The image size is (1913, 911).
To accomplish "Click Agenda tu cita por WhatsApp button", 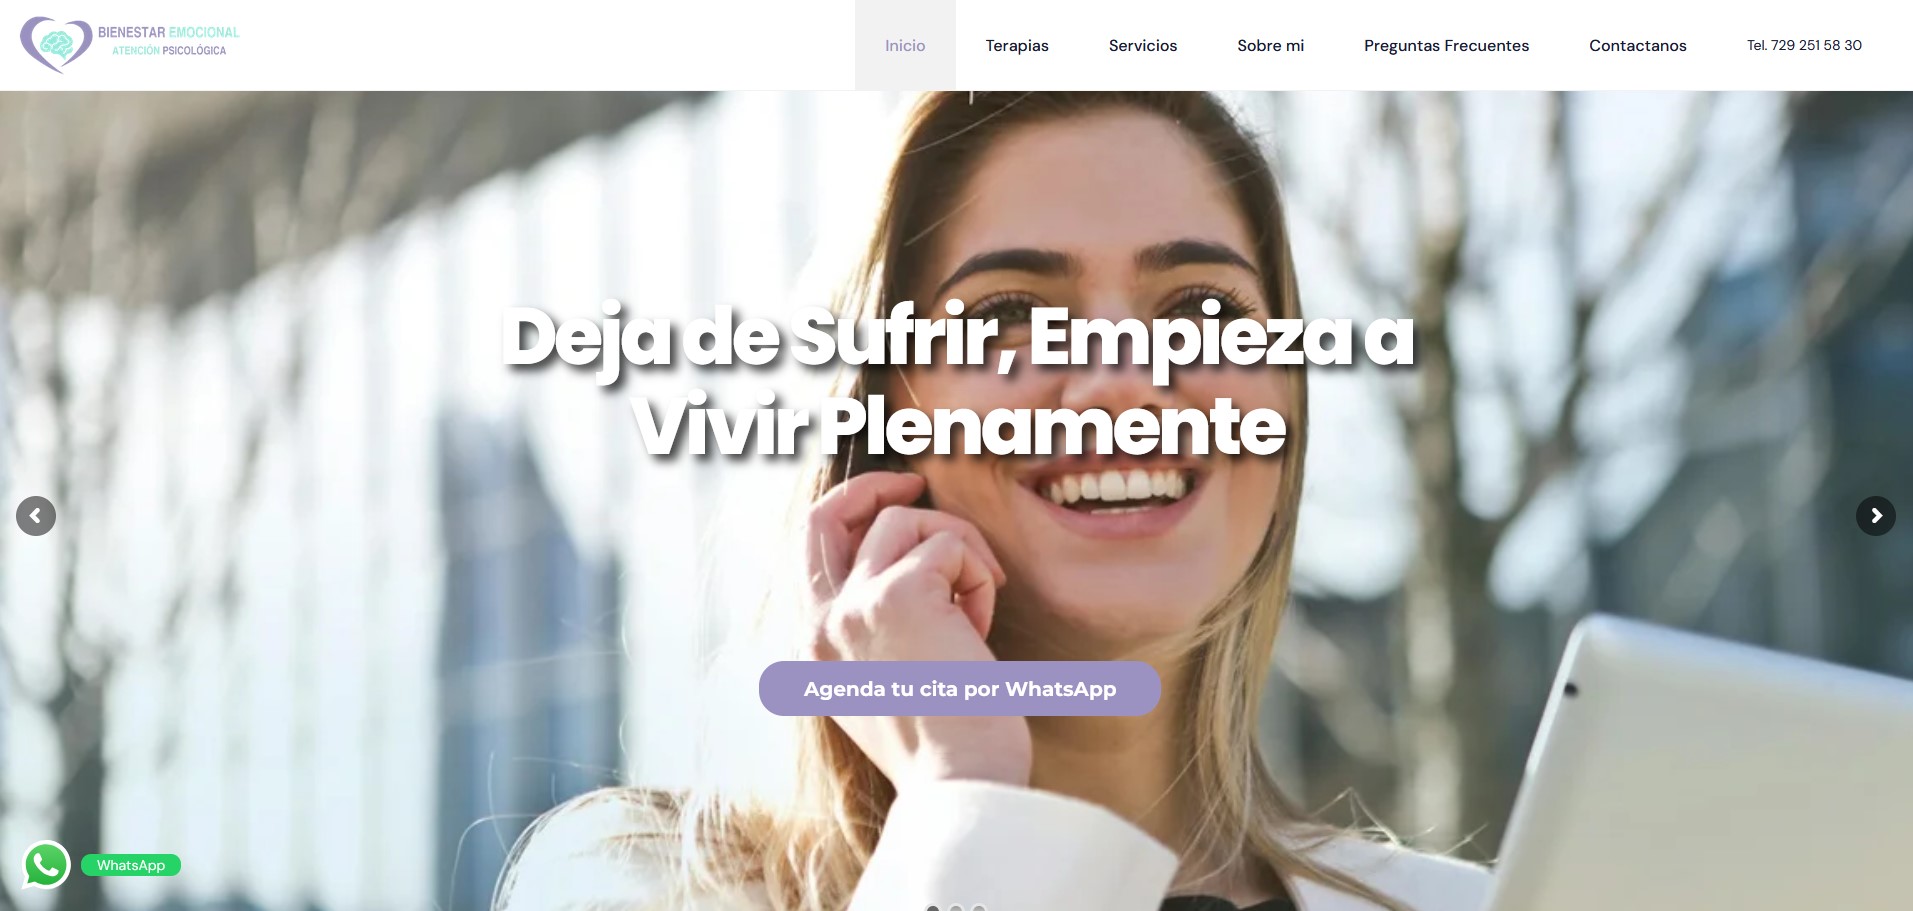I will 960,688.
